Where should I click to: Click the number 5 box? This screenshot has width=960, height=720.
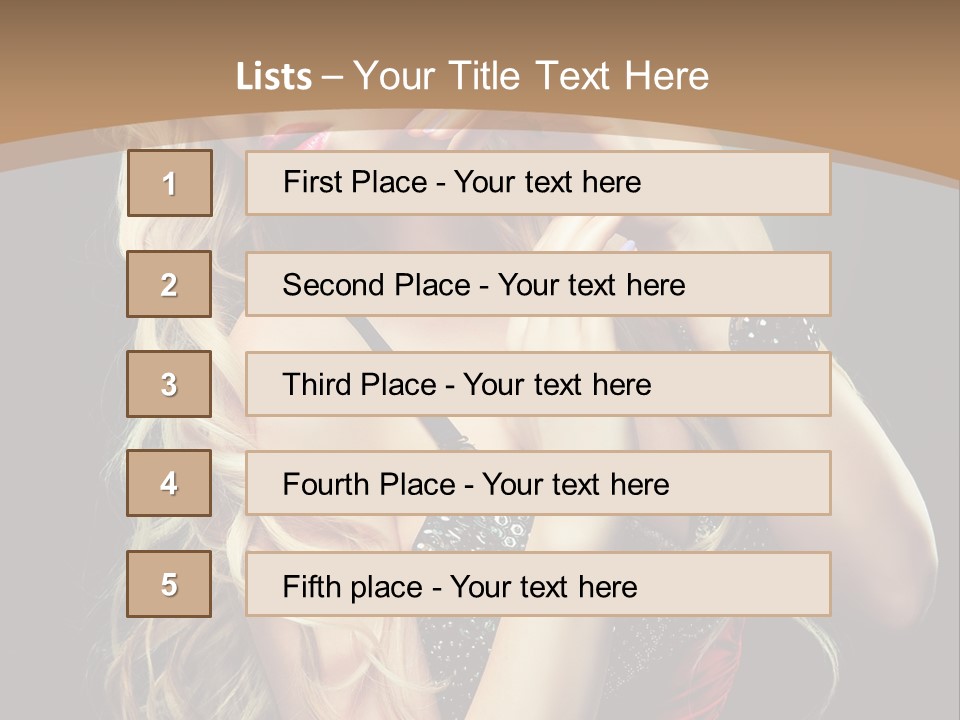pyautogui.click(x=169, y=584)
